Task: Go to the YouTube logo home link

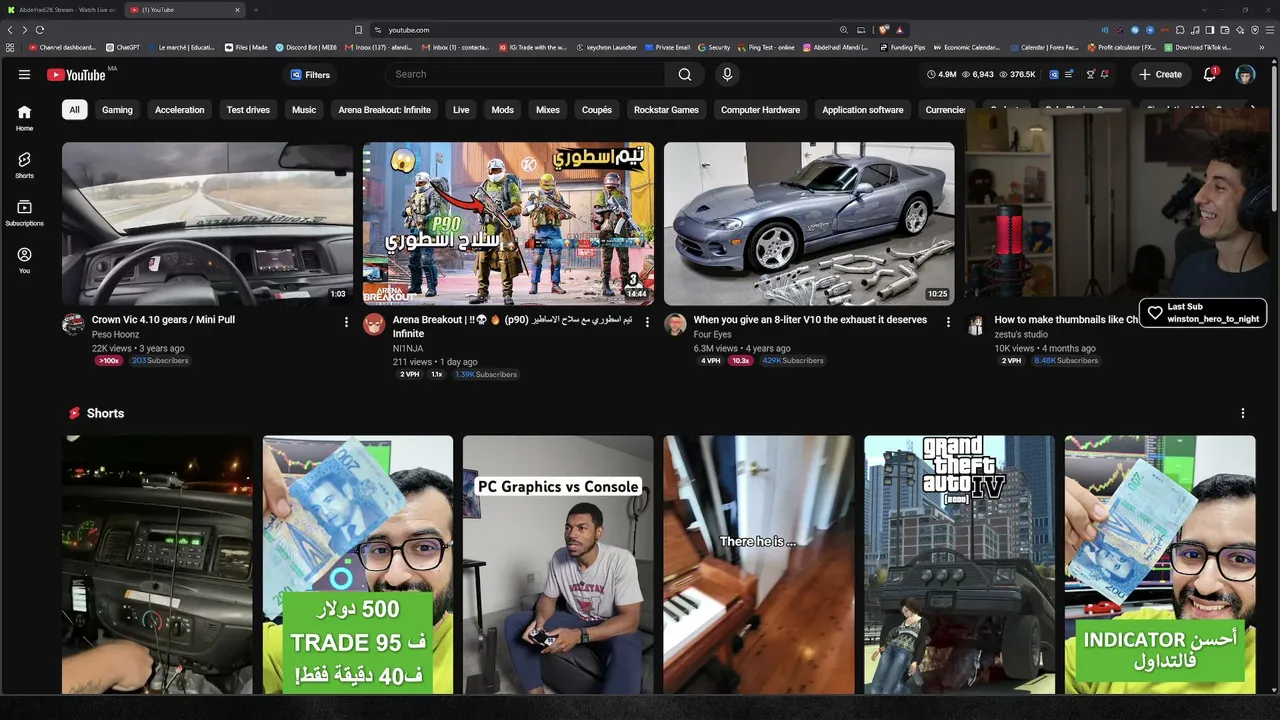Action: pos(76,74)
